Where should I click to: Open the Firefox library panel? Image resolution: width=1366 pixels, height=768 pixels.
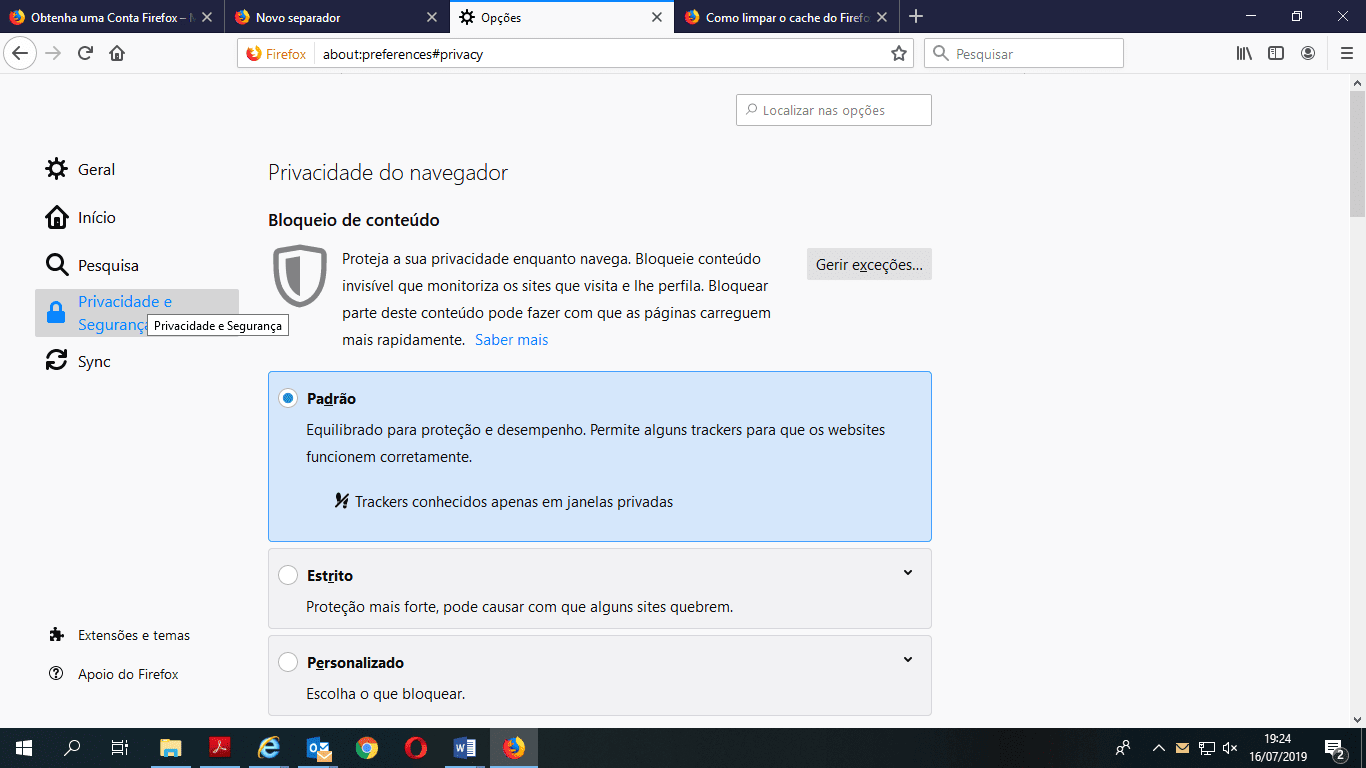(1243, 53)
